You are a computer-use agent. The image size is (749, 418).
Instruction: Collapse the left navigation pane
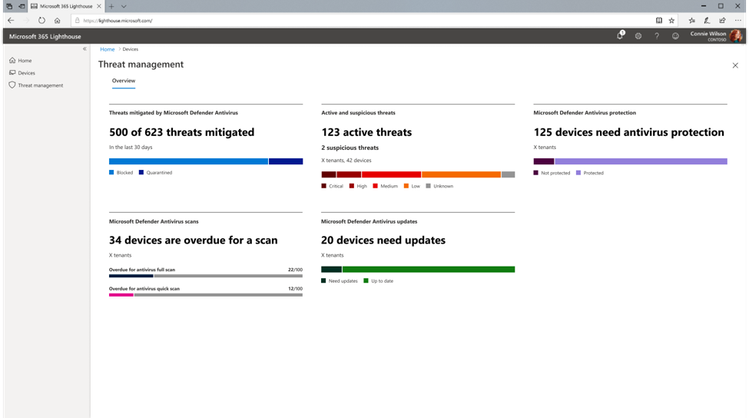coord(85,49)
